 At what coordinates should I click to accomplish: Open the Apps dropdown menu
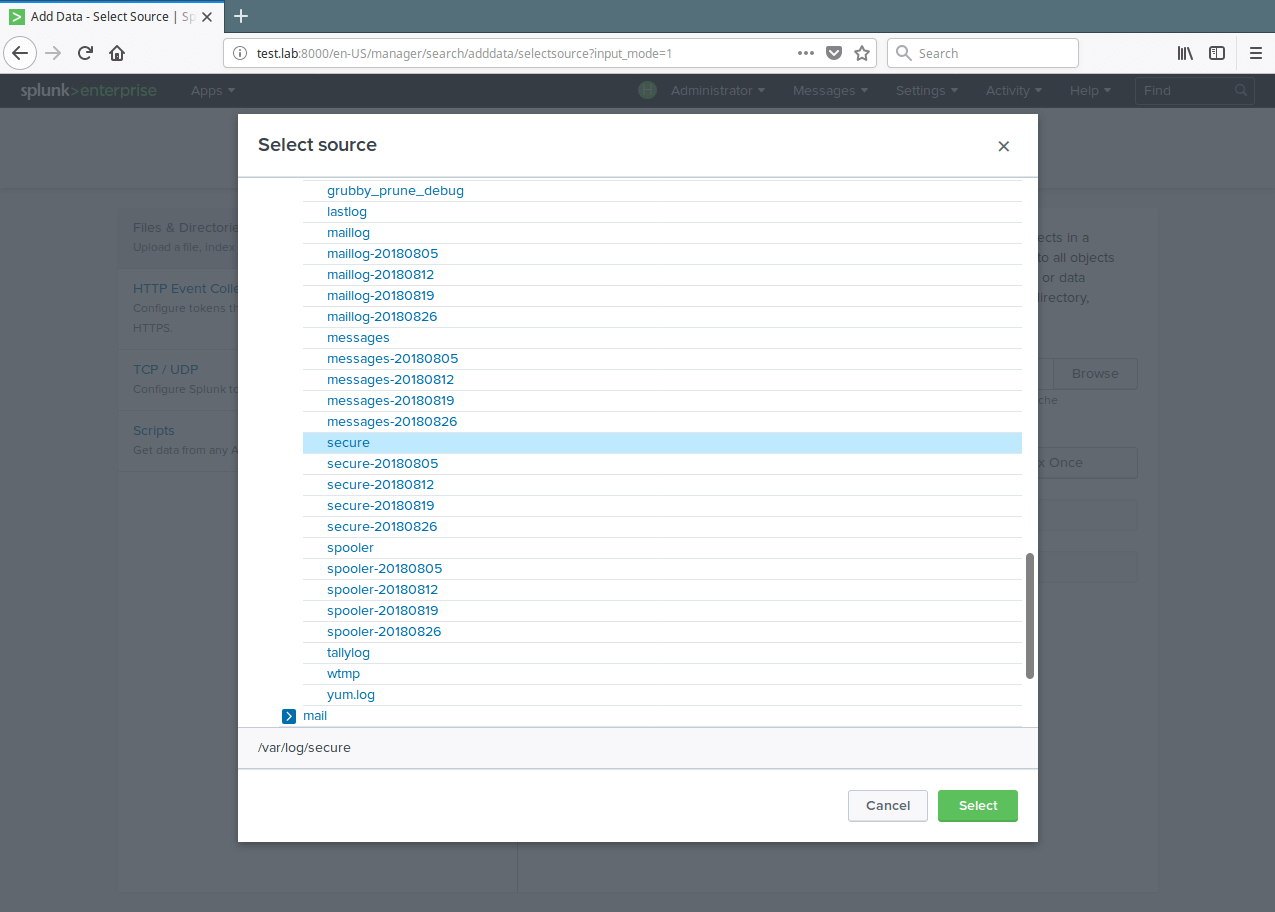pyautogui.click(x=213, y=90)
